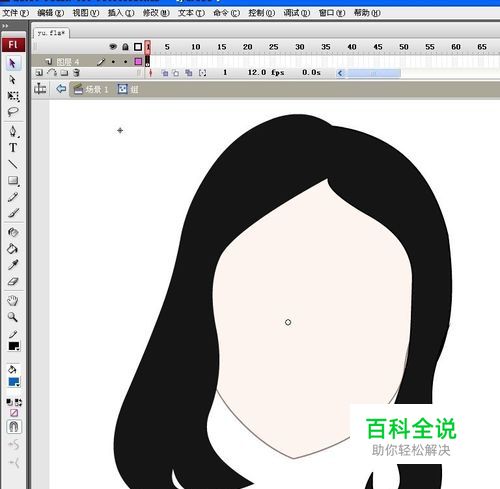Toggle Snap to Objects magnet

[x=14, y=427]
